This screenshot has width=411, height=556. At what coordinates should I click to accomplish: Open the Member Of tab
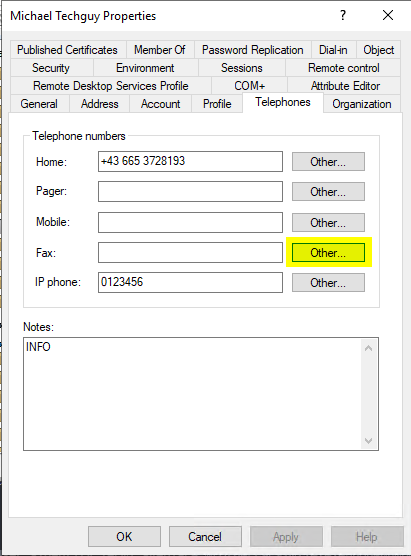[160, 50]
